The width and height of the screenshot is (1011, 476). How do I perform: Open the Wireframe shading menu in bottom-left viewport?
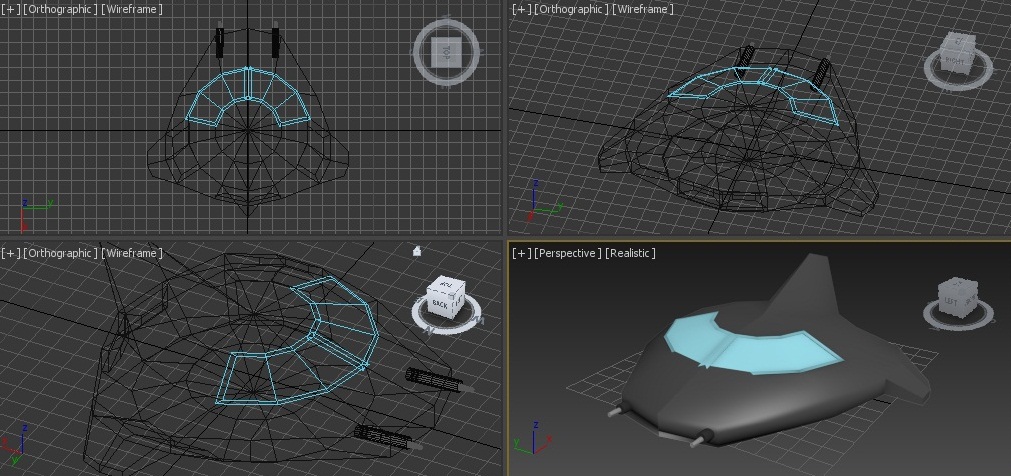(x=132, y=253)
